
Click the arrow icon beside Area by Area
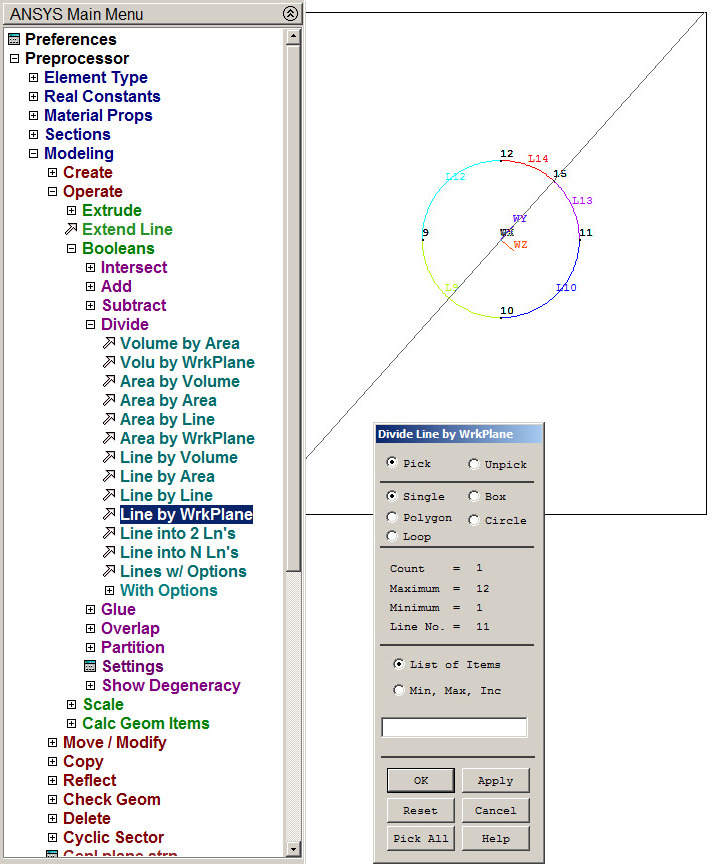tap(109, 400)
